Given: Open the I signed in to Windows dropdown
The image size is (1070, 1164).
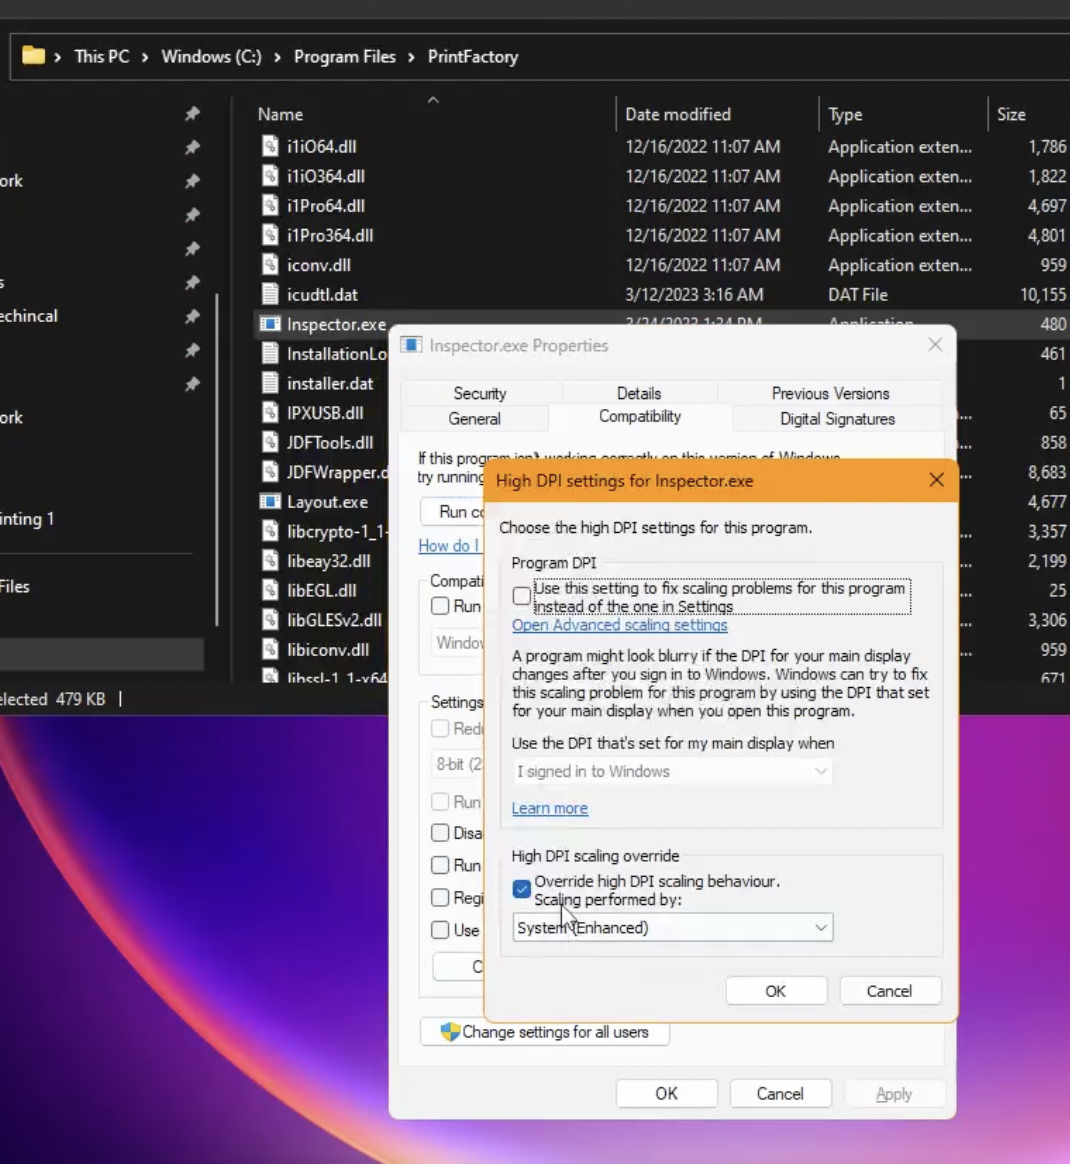Looking at the screenshot, I should (x=672, y=771).
